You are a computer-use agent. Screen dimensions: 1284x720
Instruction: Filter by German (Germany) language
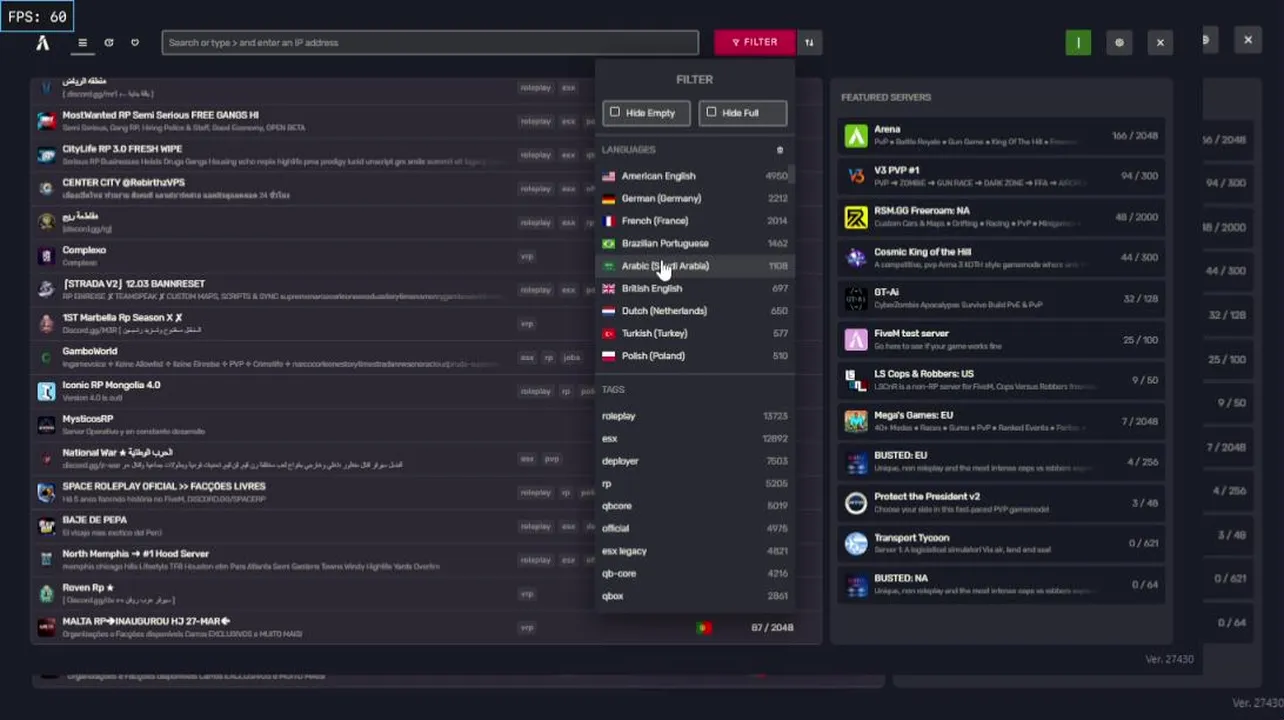coord(695,198)
